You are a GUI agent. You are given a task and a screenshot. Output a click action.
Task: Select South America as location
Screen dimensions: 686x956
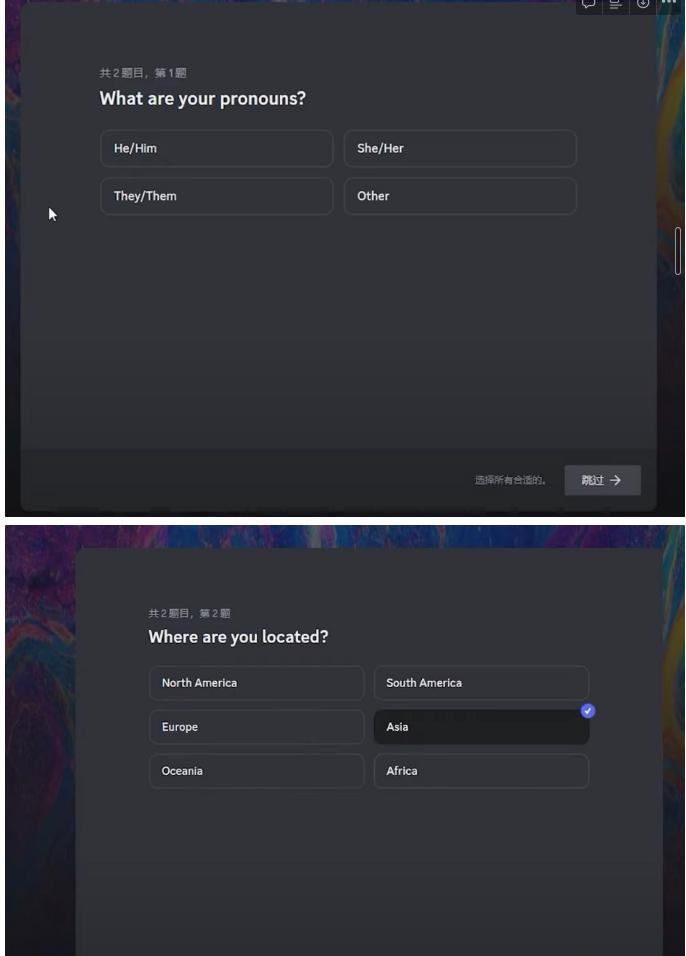[x=481, y=683]
